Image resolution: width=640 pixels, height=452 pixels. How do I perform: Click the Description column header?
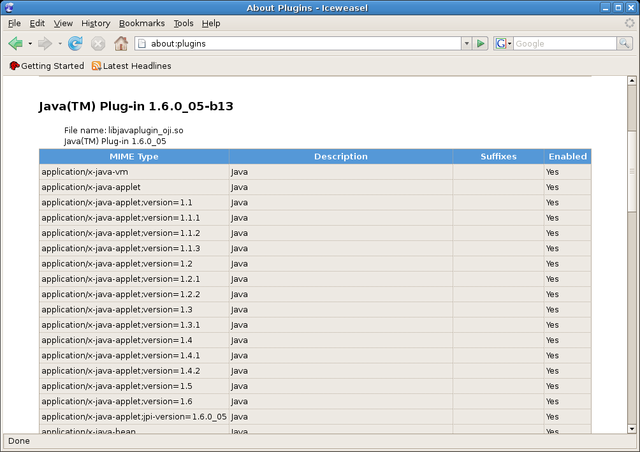point(341,156)
